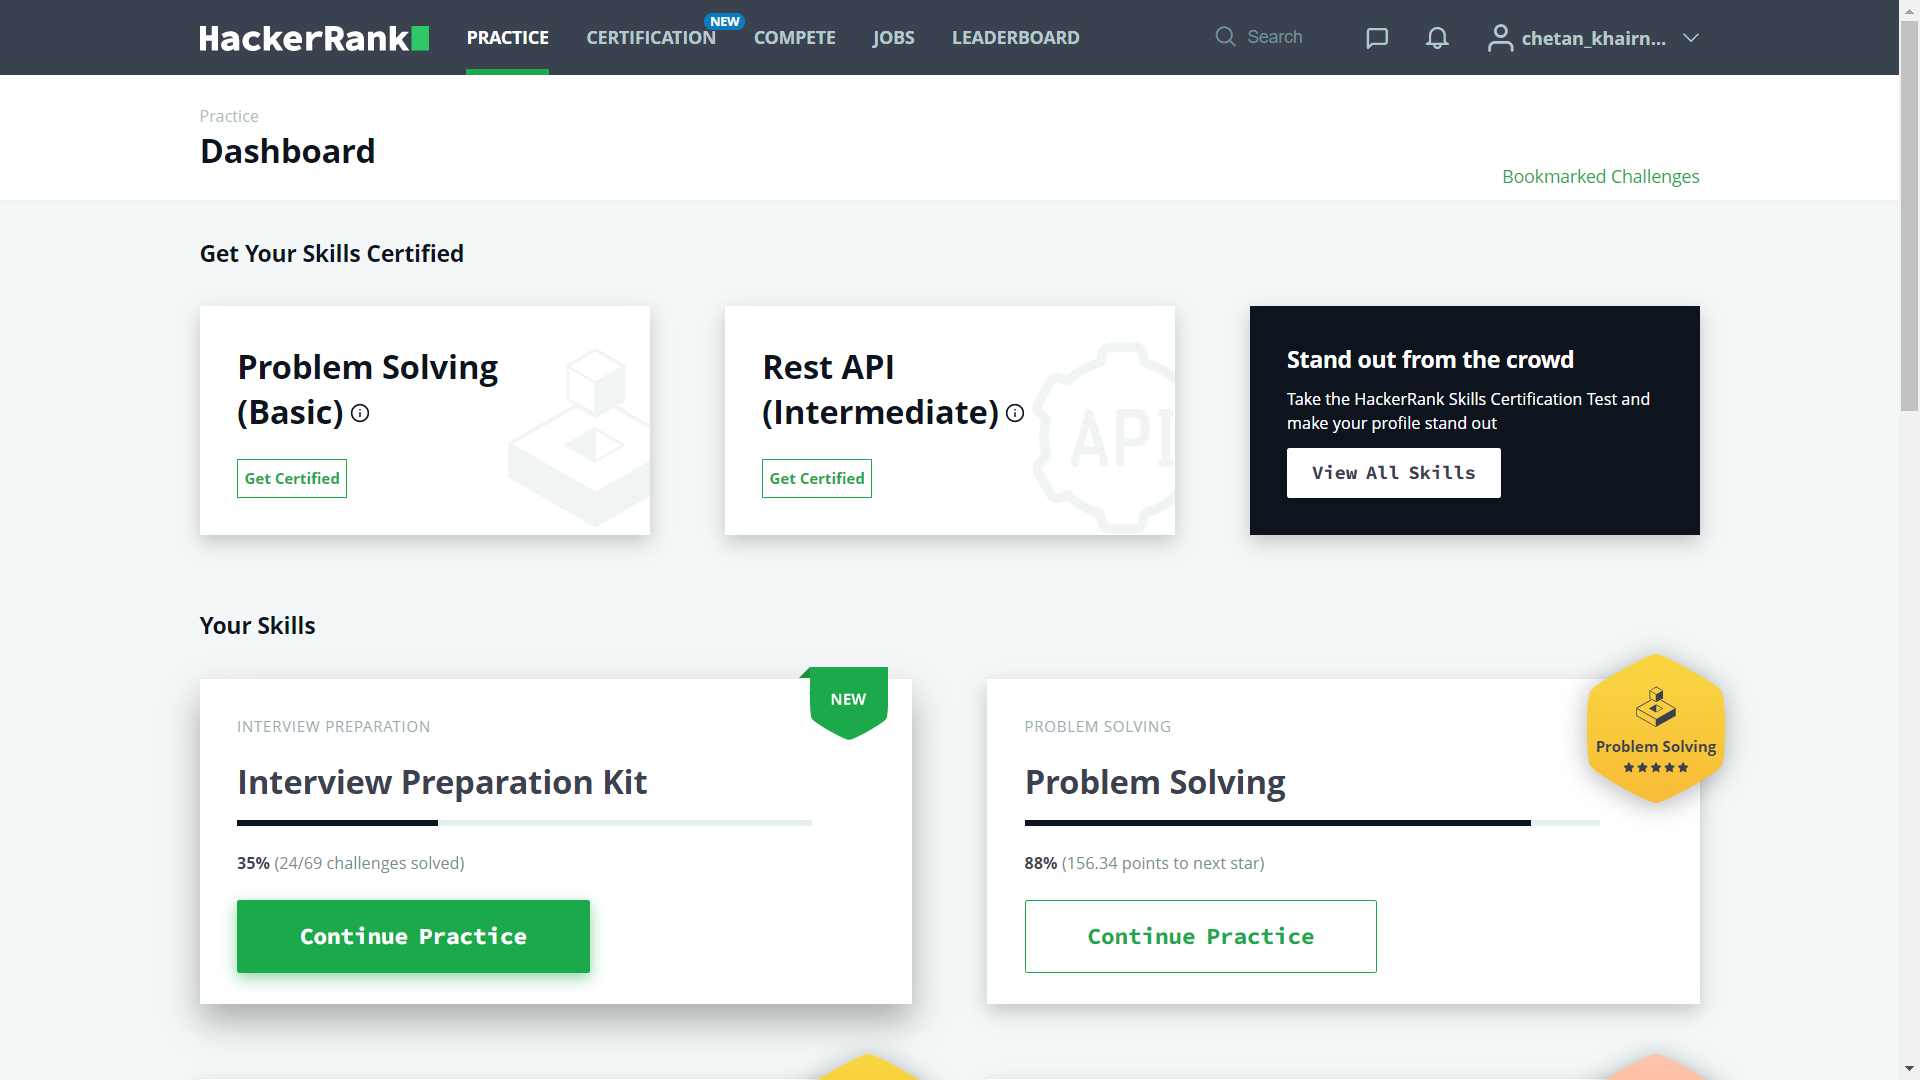Continue Practice on Interview Preparation Kit

pyautogui.click(x=414, y=936)
